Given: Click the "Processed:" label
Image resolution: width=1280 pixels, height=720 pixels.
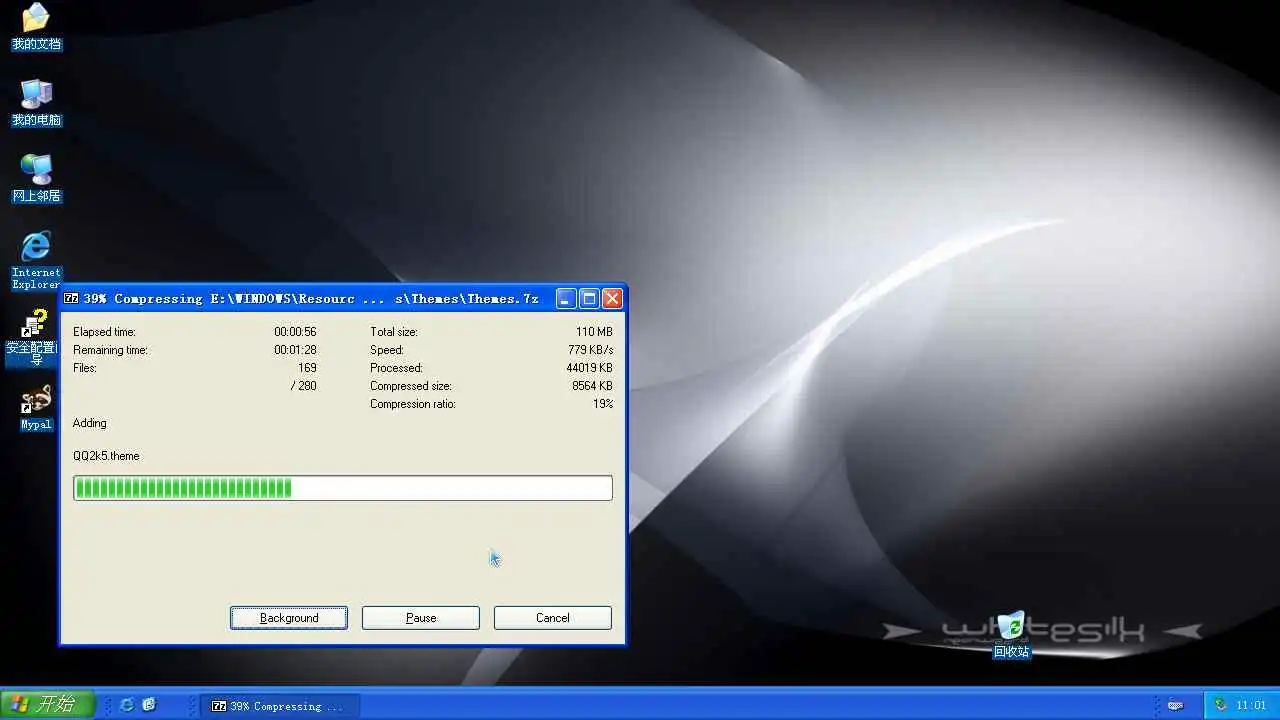Looking at the screenshot, I should pyautogui.click(x=396, y=368).
